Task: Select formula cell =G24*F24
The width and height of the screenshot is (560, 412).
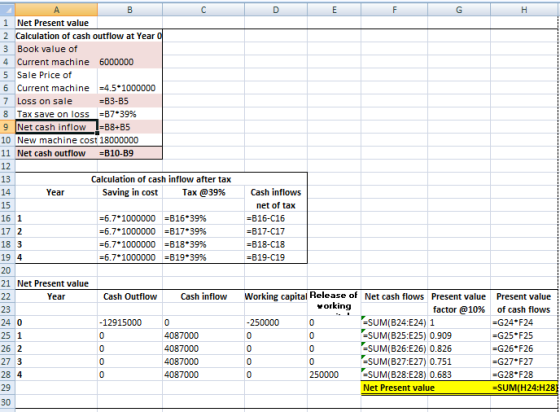Action: pyautogui.click(x=524, y=322)
